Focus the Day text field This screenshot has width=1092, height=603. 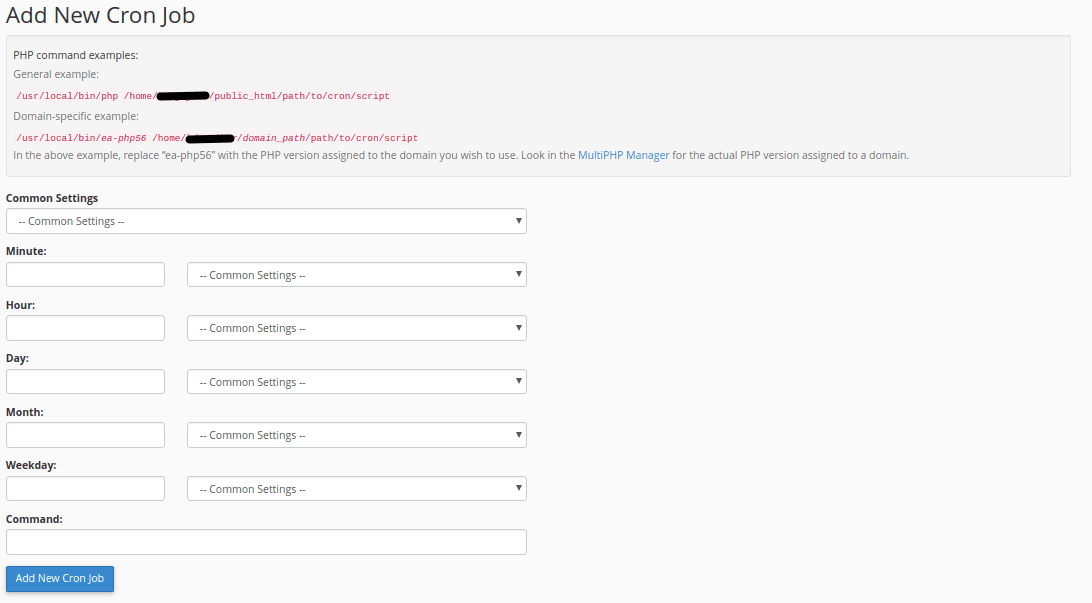pyautogui.click(x=86, y=382)
